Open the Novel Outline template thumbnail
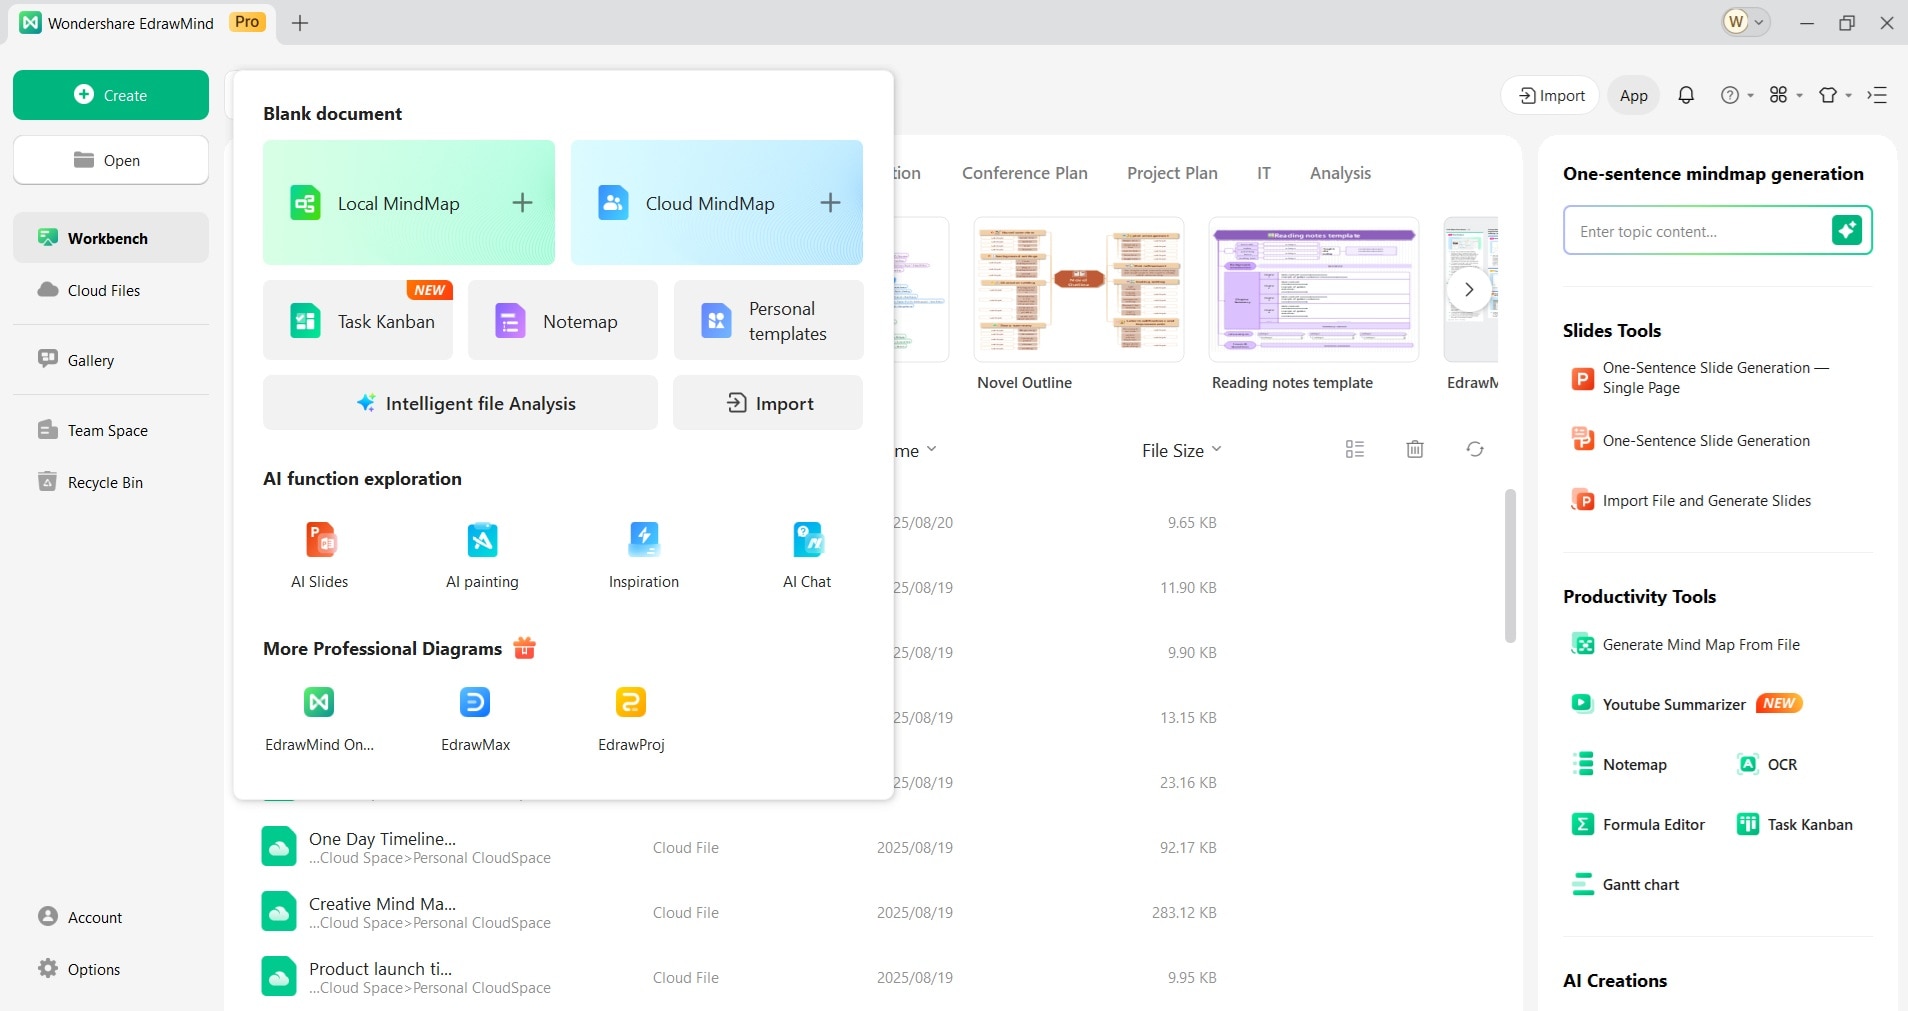The width and height of the screenshot is (1908, 1011). click(x=1078, y=289)
